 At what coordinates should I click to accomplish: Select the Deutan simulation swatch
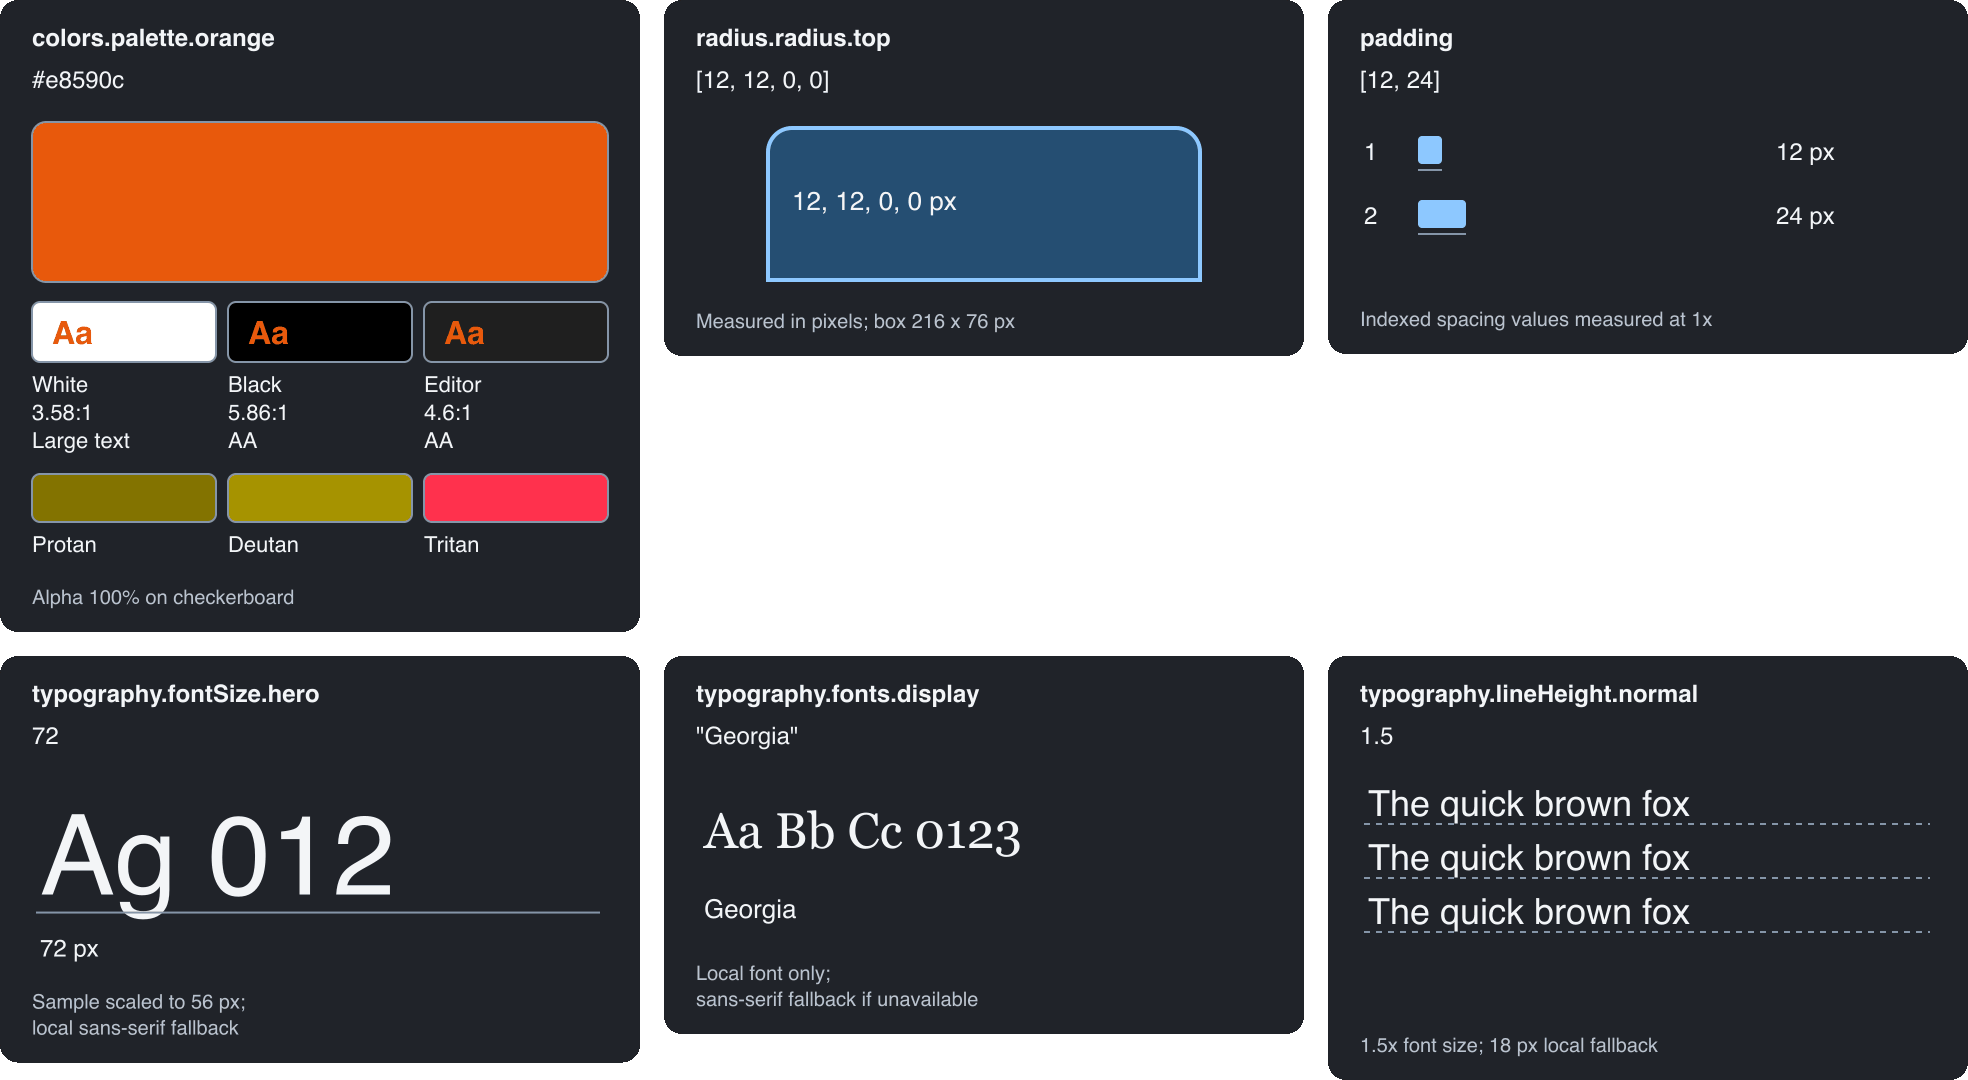click(x=320, y=498)
